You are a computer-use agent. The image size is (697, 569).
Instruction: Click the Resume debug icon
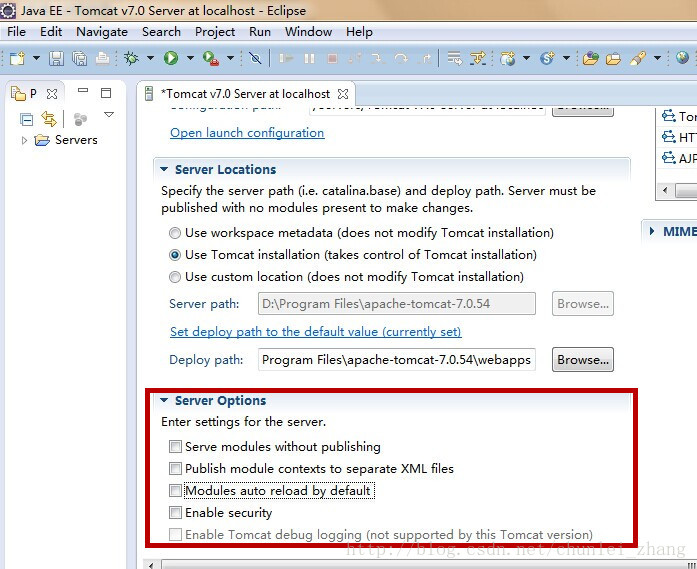click(x=286, y=58)
